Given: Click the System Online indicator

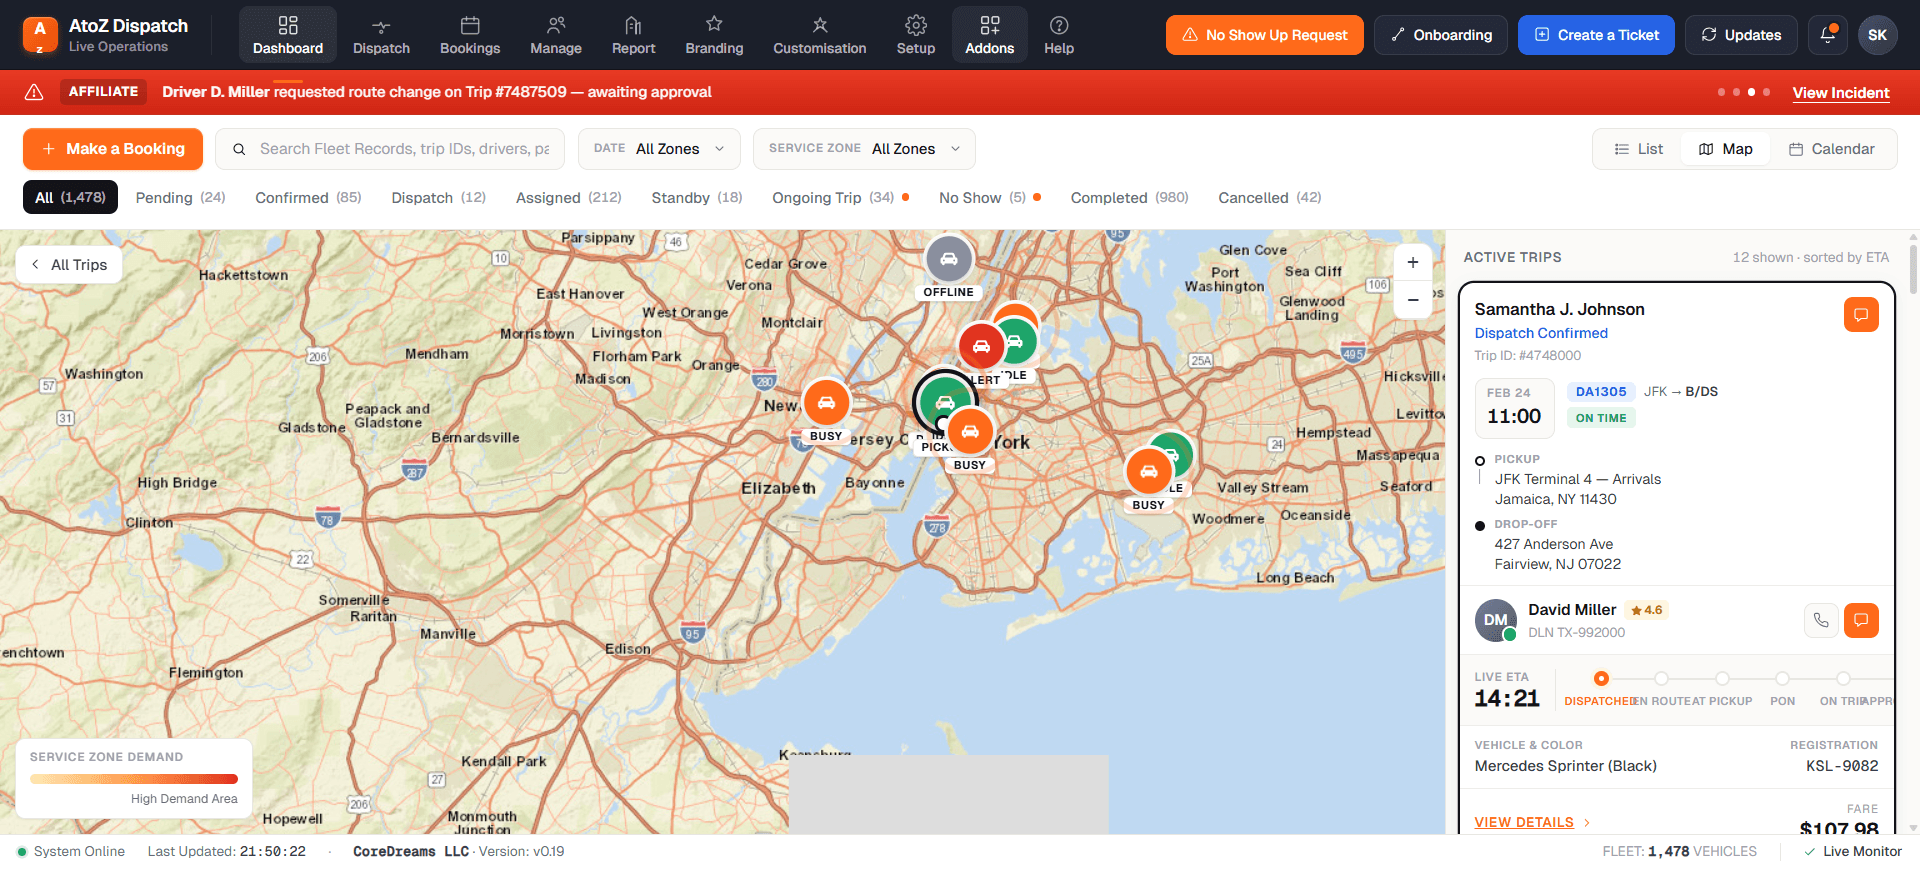Looking at the screenshot, I should coord(71,852).
